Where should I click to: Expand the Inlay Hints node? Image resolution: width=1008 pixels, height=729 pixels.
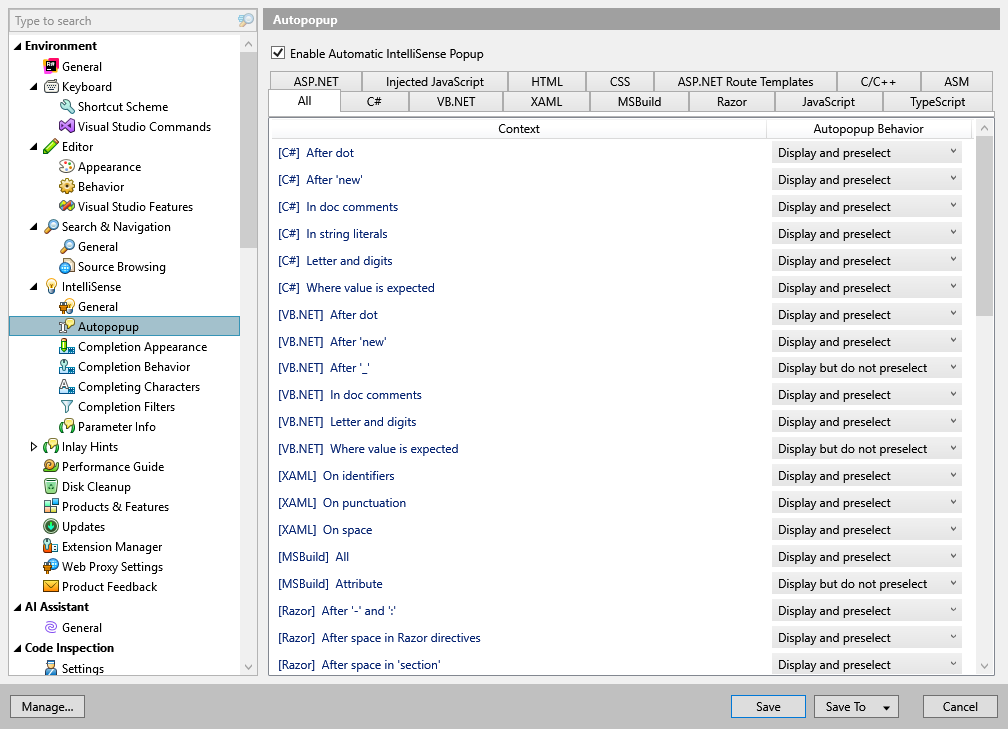34,446
